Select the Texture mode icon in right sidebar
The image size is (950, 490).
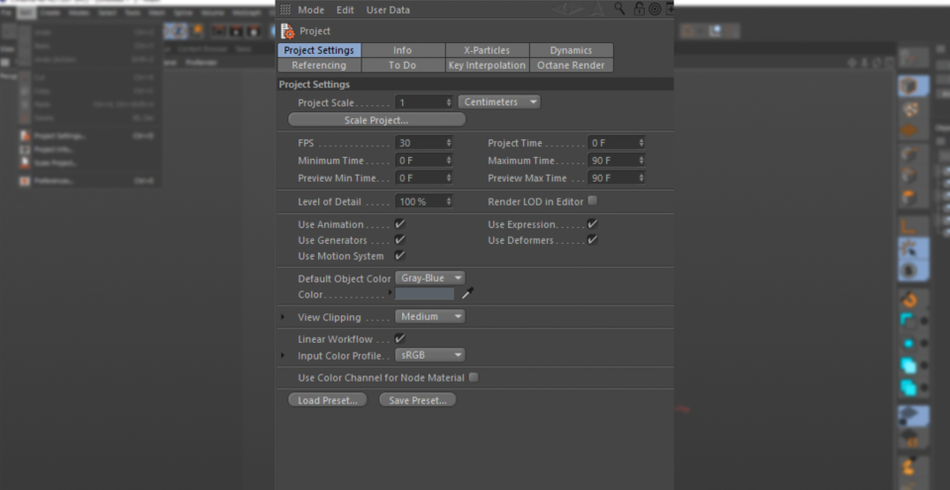[911, 109]
